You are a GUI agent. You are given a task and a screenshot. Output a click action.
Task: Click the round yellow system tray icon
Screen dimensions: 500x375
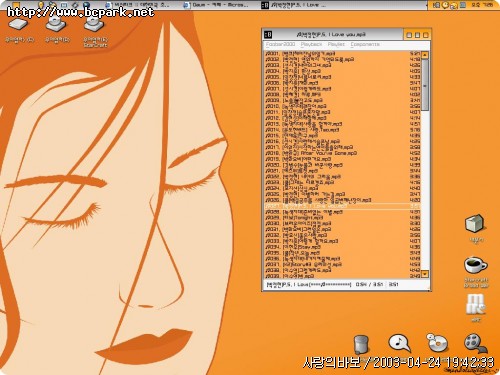pos(445,5)
